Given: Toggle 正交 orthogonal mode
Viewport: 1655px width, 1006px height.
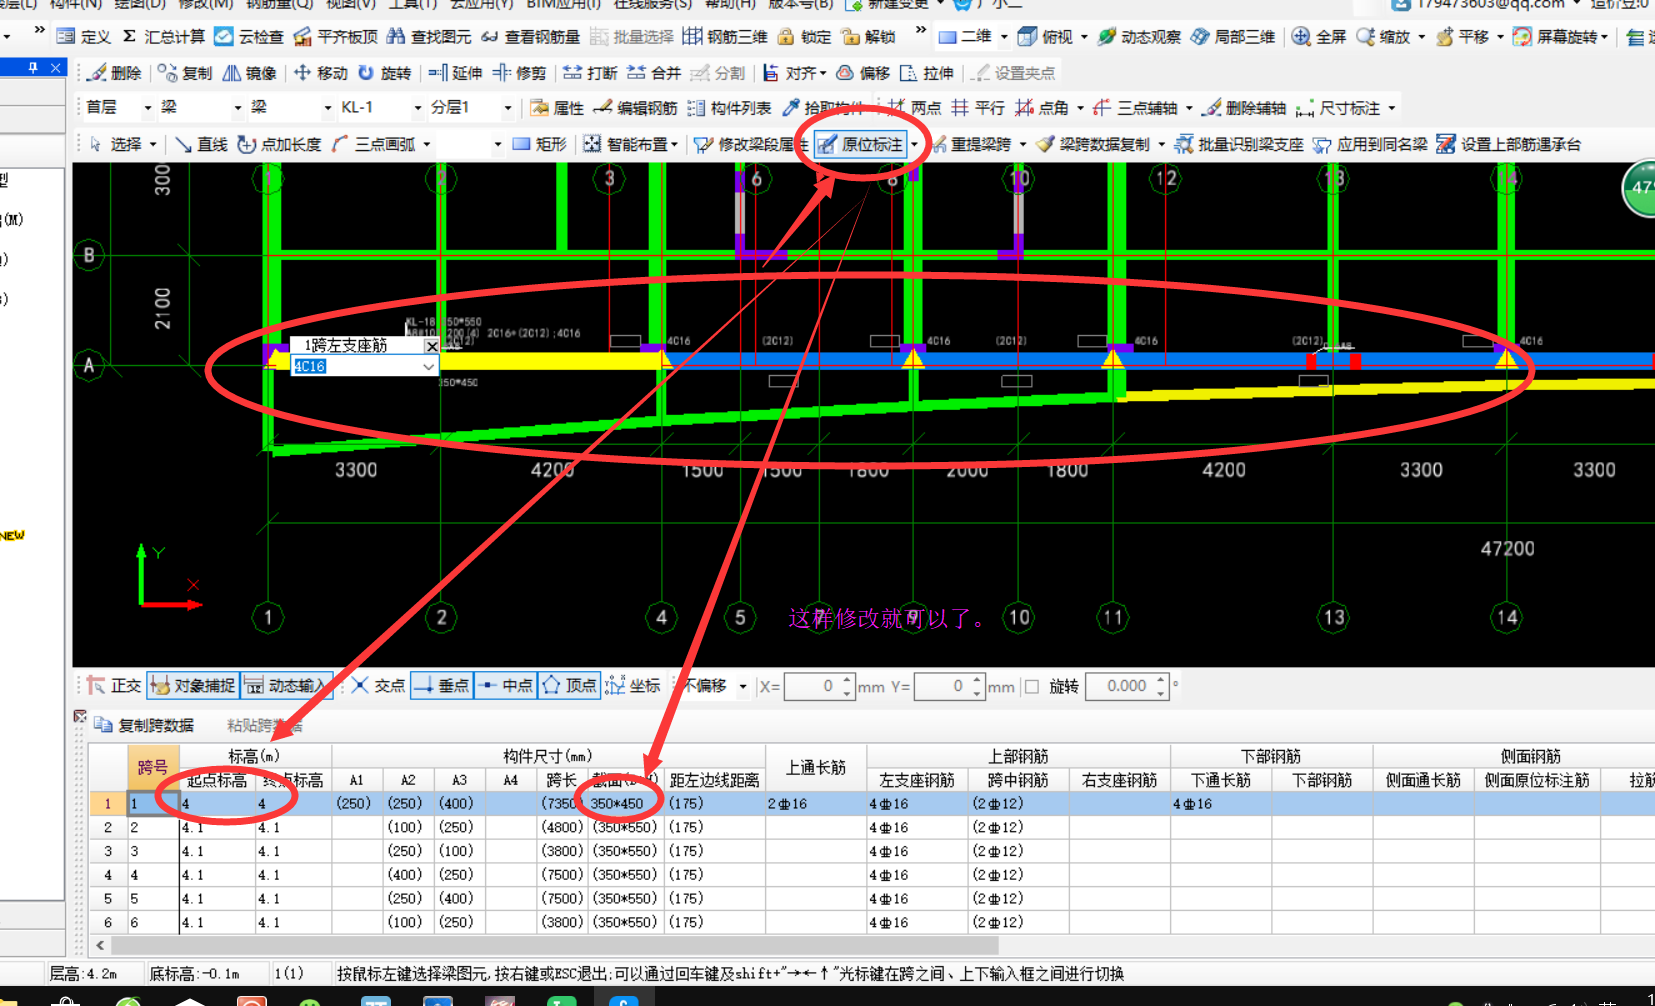Looking at the screenshot, I should point(114,685).
